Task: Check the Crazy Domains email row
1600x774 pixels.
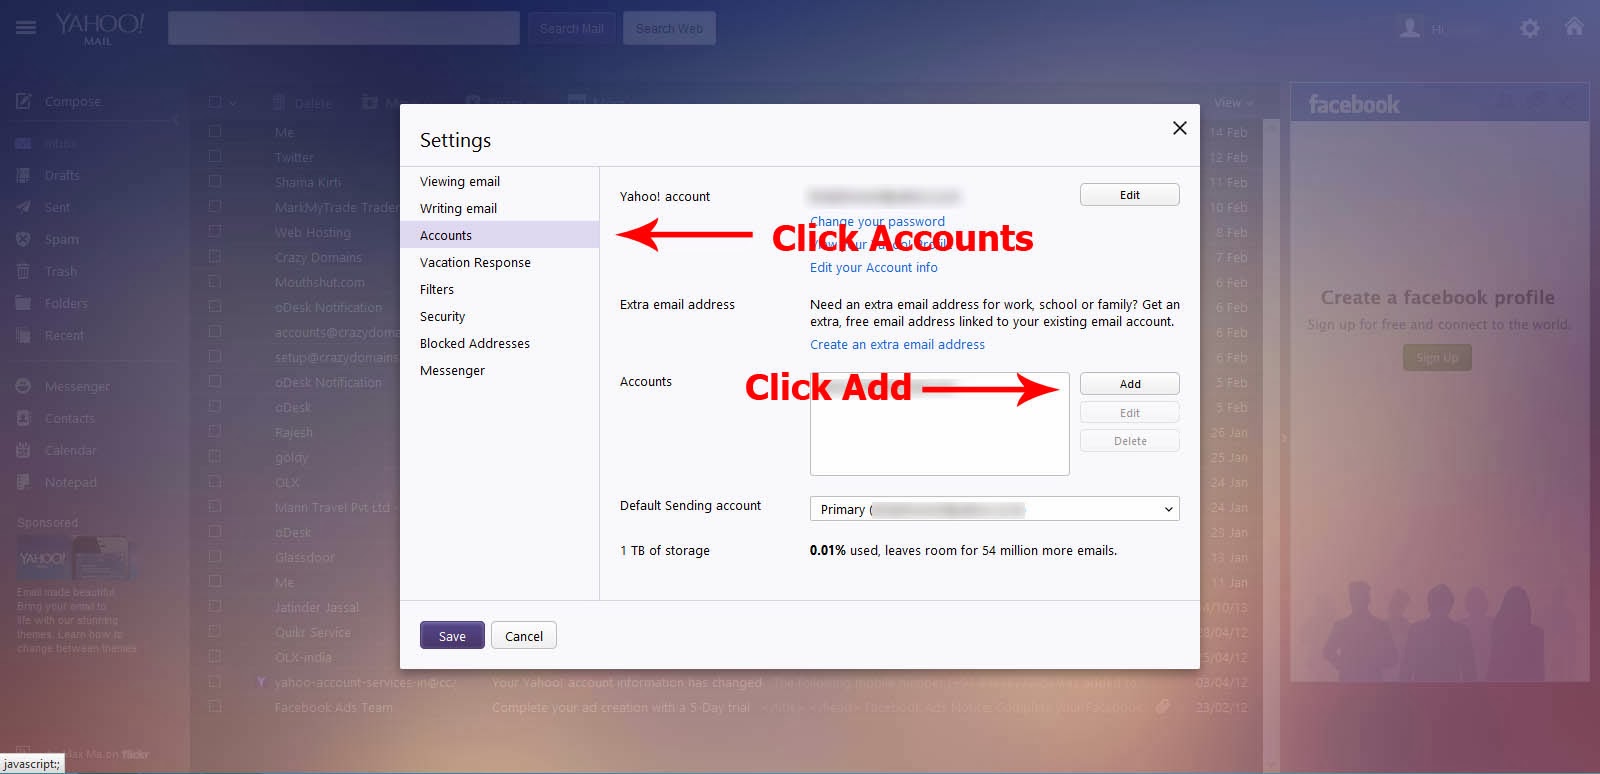Action: [214, 257]
